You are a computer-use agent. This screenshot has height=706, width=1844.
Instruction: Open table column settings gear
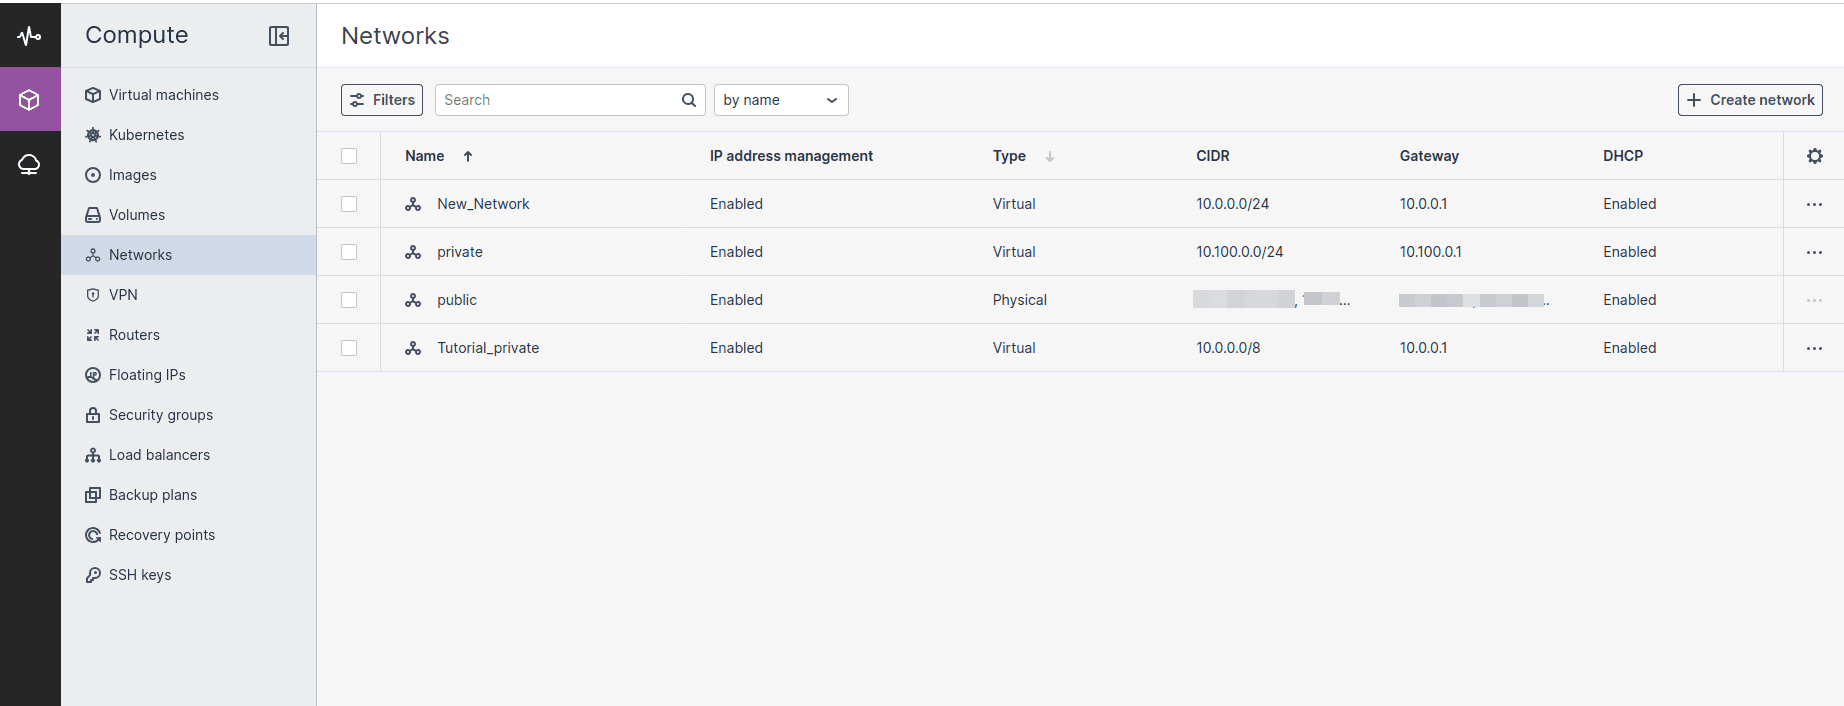[1815, 156]
